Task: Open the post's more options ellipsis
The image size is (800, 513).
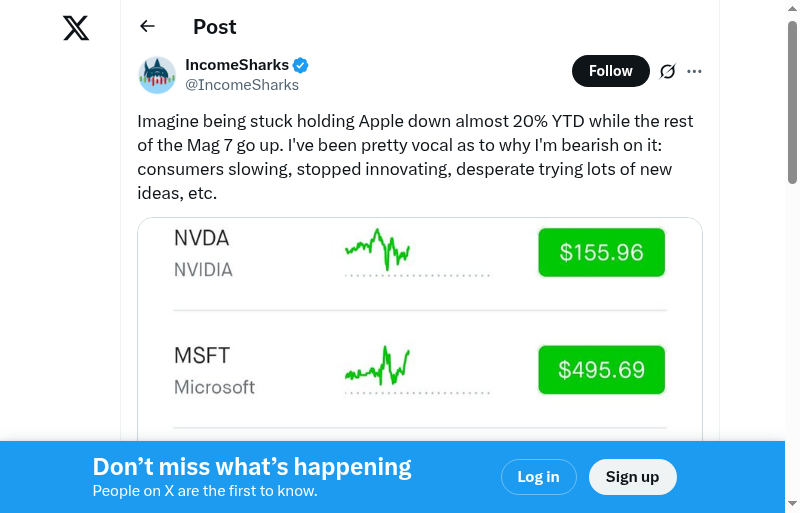Action: click(x=695, y=71)
